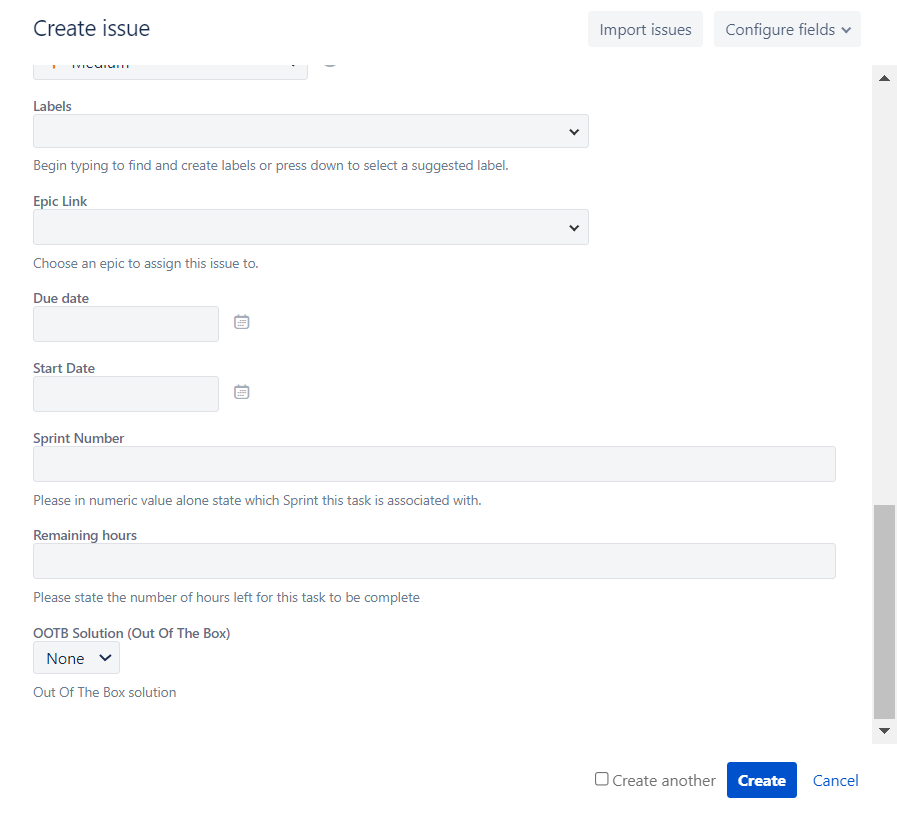
Task: Click the scroll down arrow
Action: [x=884, y=731]
